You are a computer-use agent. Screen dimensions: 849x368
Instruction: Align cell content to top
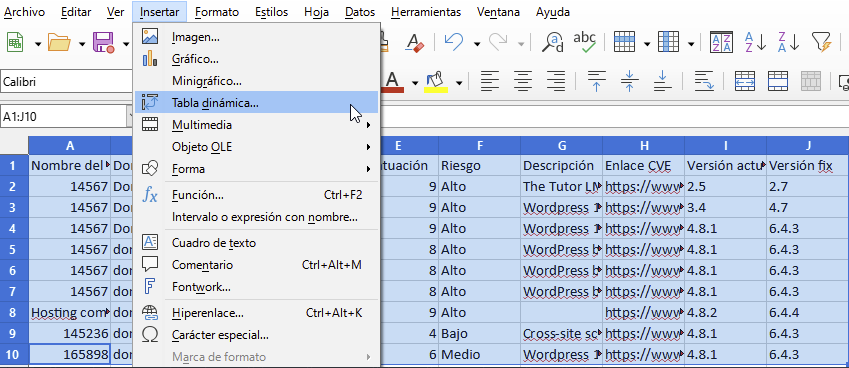pyautogui.click(x=596, y=82)
